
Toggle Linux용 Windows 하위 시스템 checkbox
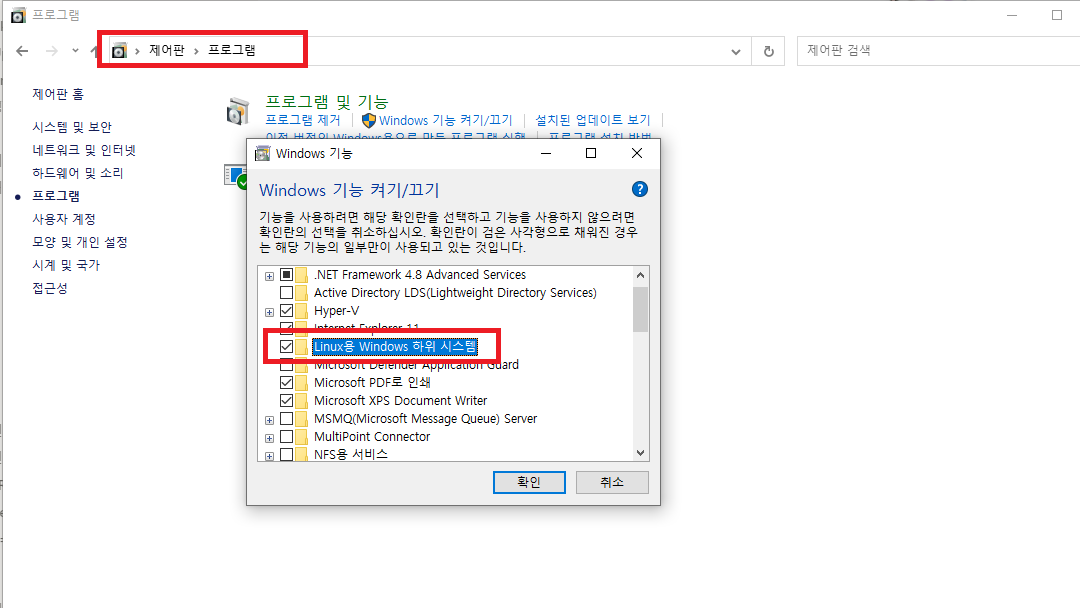click(x=287, y=346)
